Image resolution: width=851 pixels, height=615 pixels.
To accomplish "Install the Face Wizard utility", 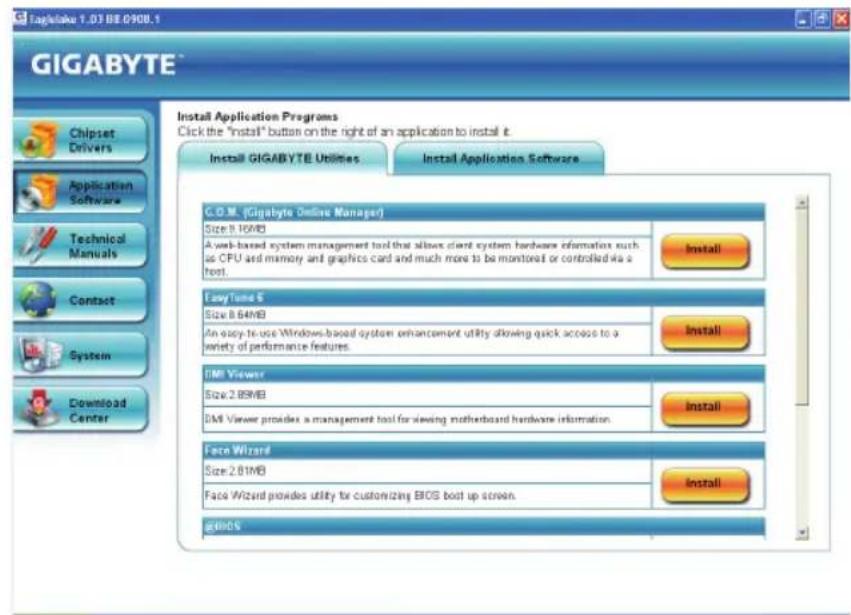I will (x=704, y=484).
